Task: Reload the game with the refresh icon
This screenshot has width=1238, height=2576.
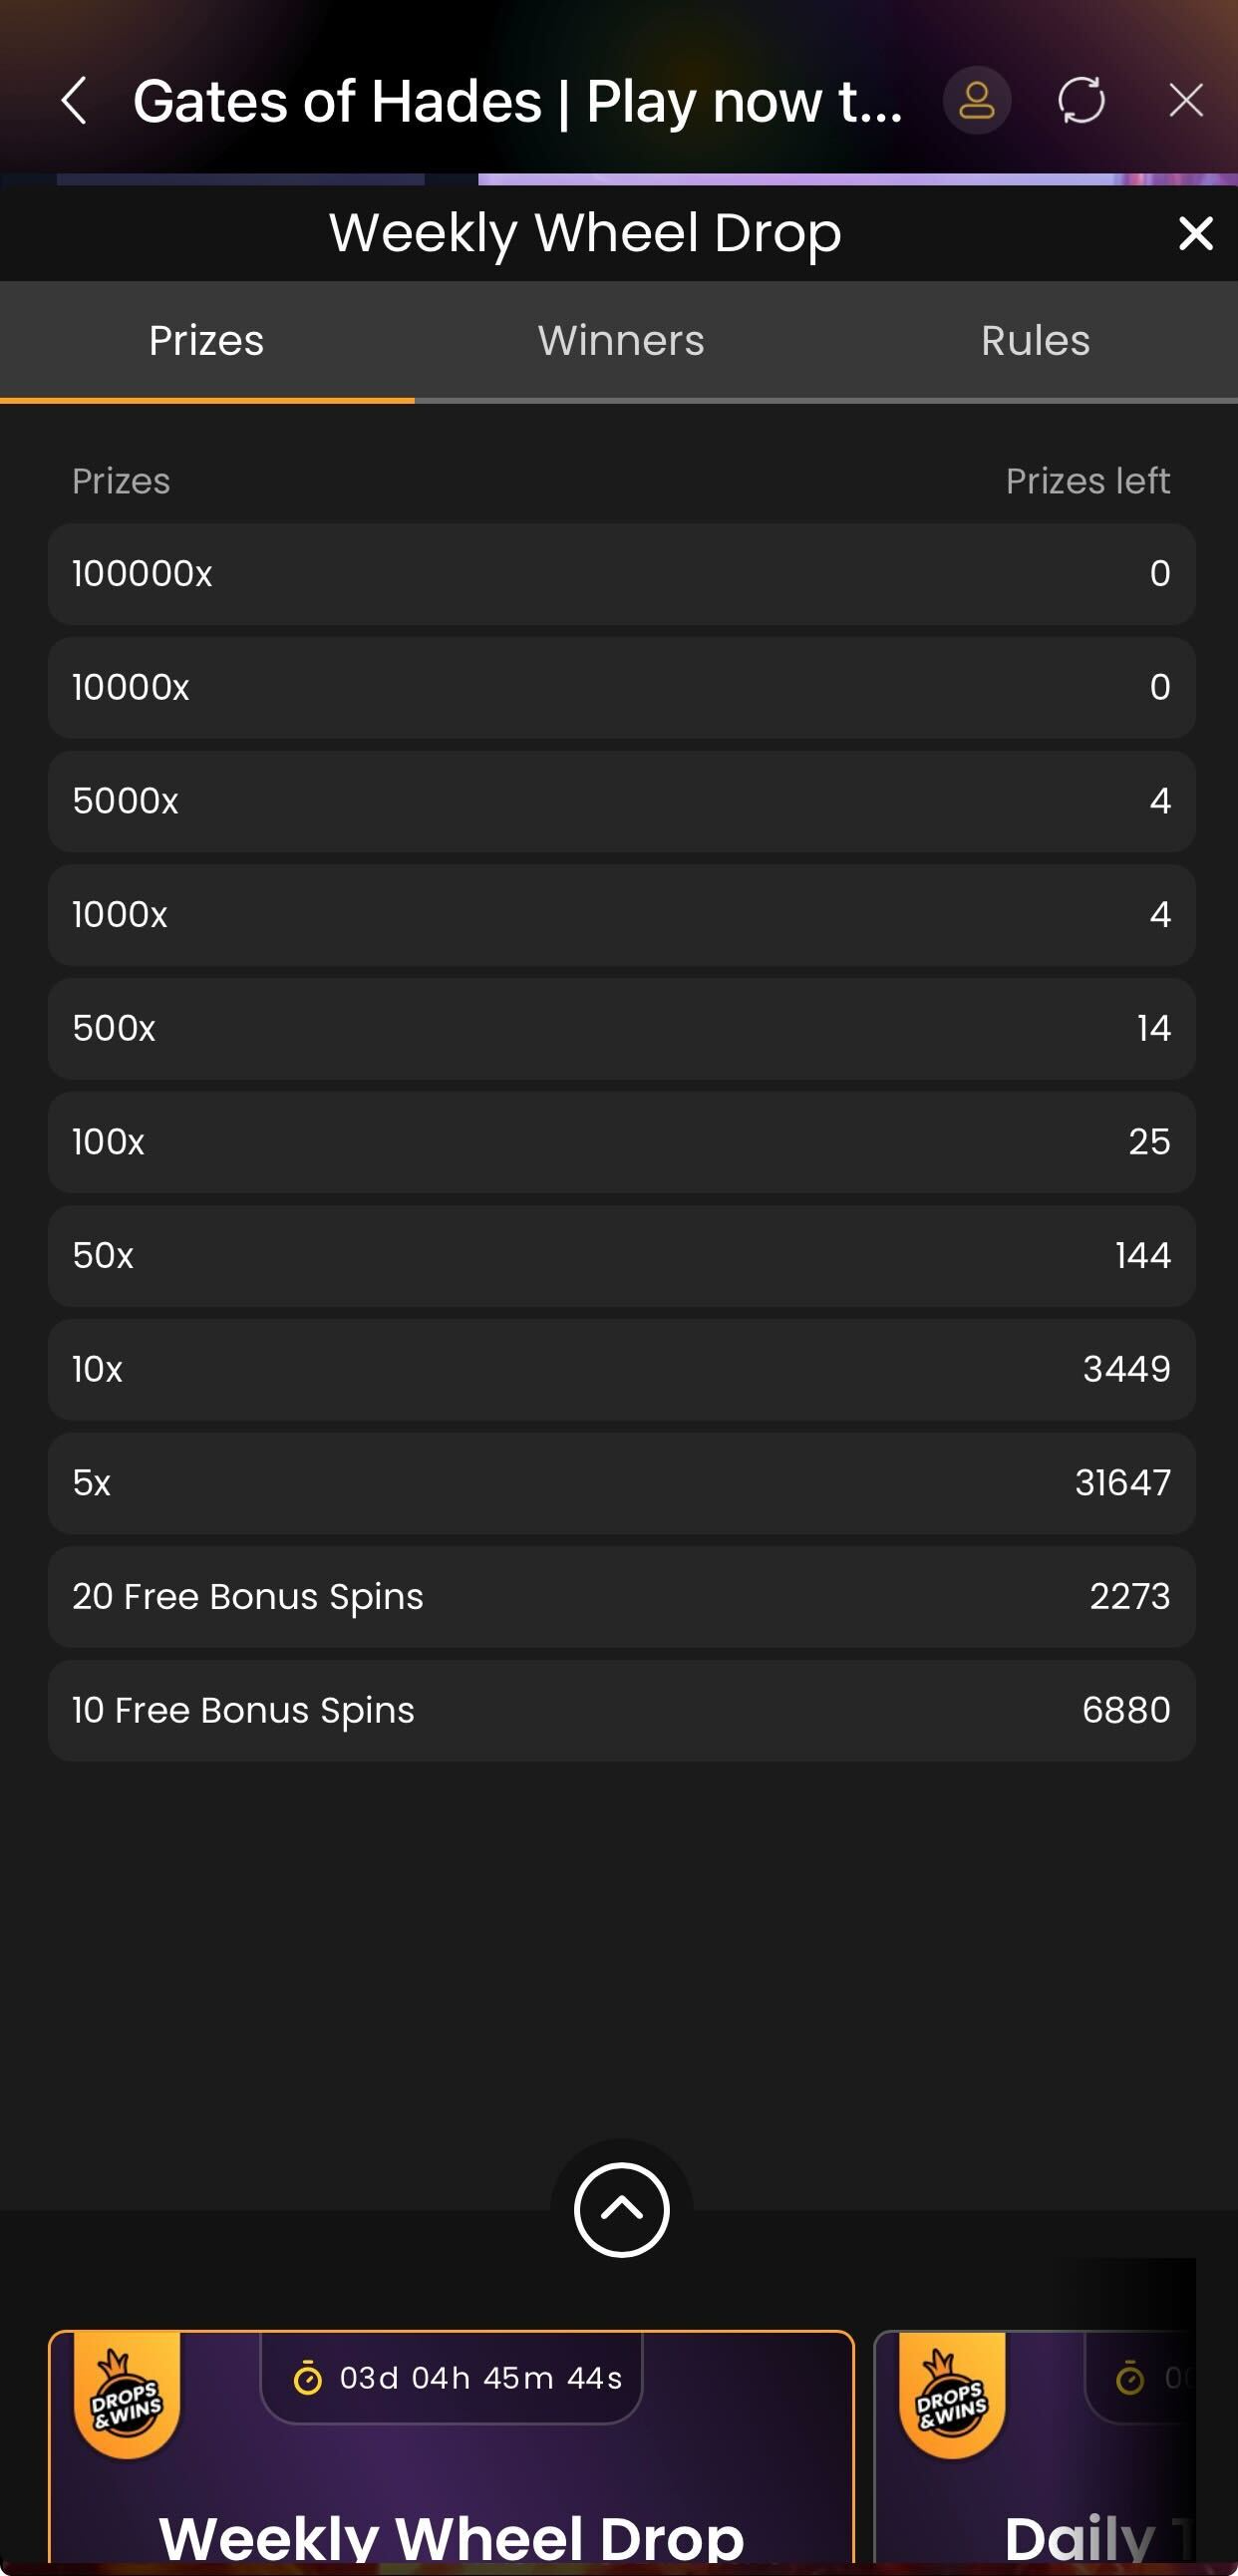Action: [1081, 101]
